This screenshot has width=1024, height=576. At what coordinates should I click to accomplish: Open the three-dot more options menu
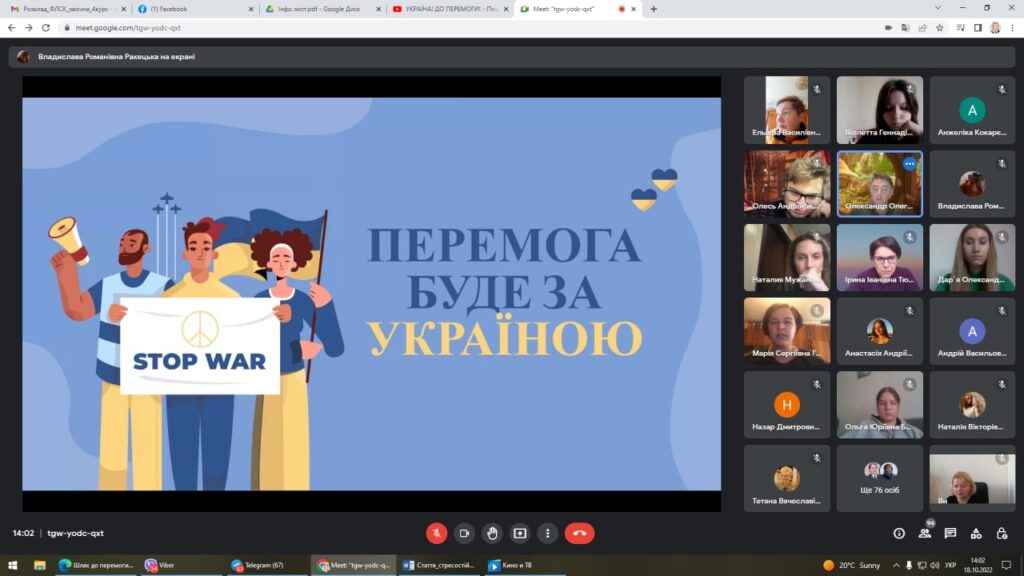point(547,533)
